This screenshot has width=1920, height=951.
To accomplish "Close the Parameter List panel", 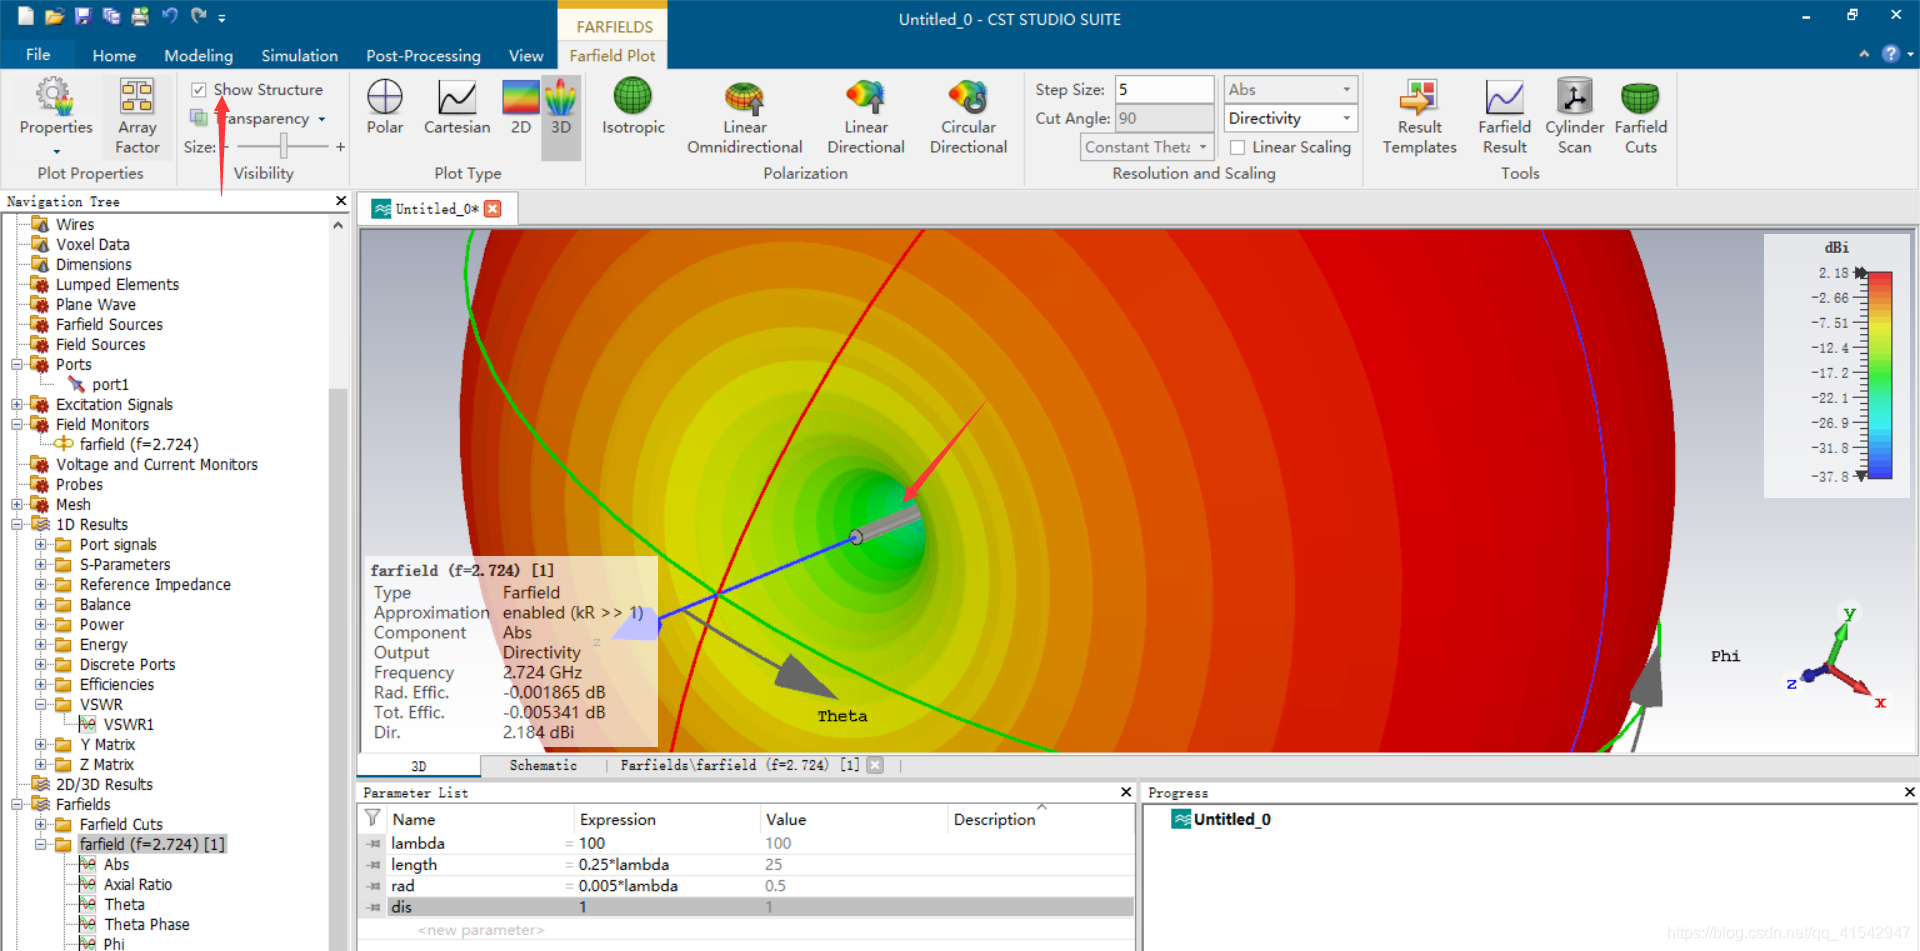I will click(x=1126, y=792).
